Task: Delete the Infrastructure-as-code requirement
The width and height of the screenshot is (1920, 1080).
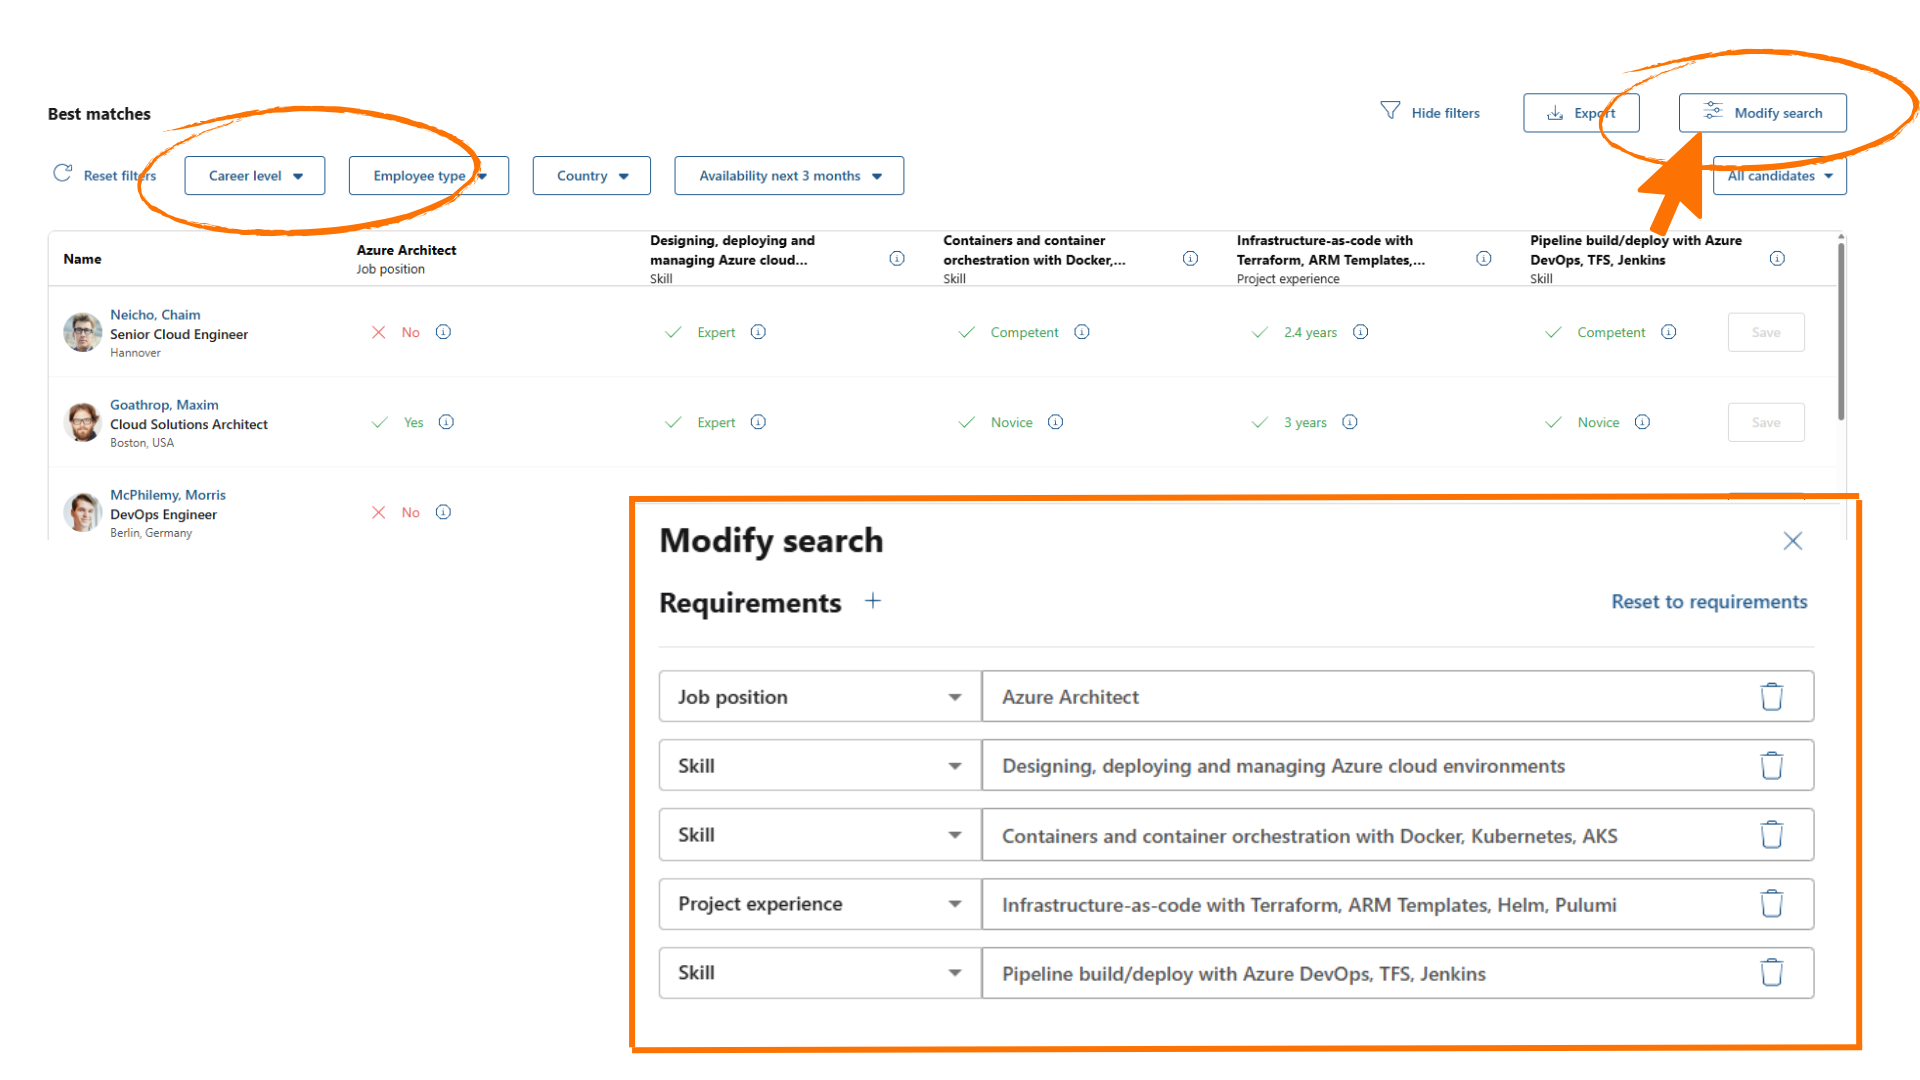Action: [x=1771, y=904]
